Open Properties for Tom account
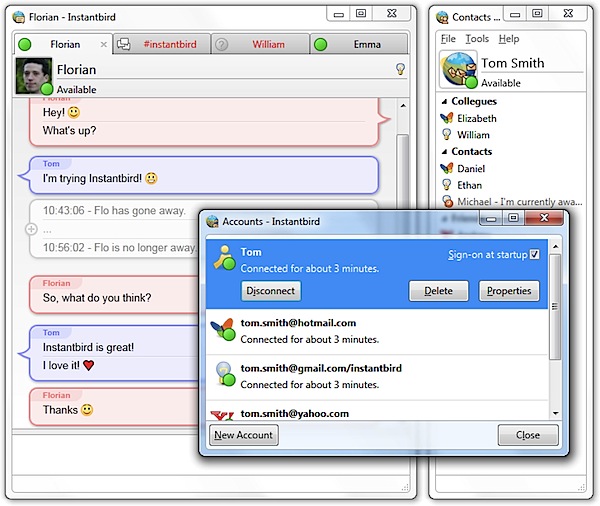 coord(509,291)
